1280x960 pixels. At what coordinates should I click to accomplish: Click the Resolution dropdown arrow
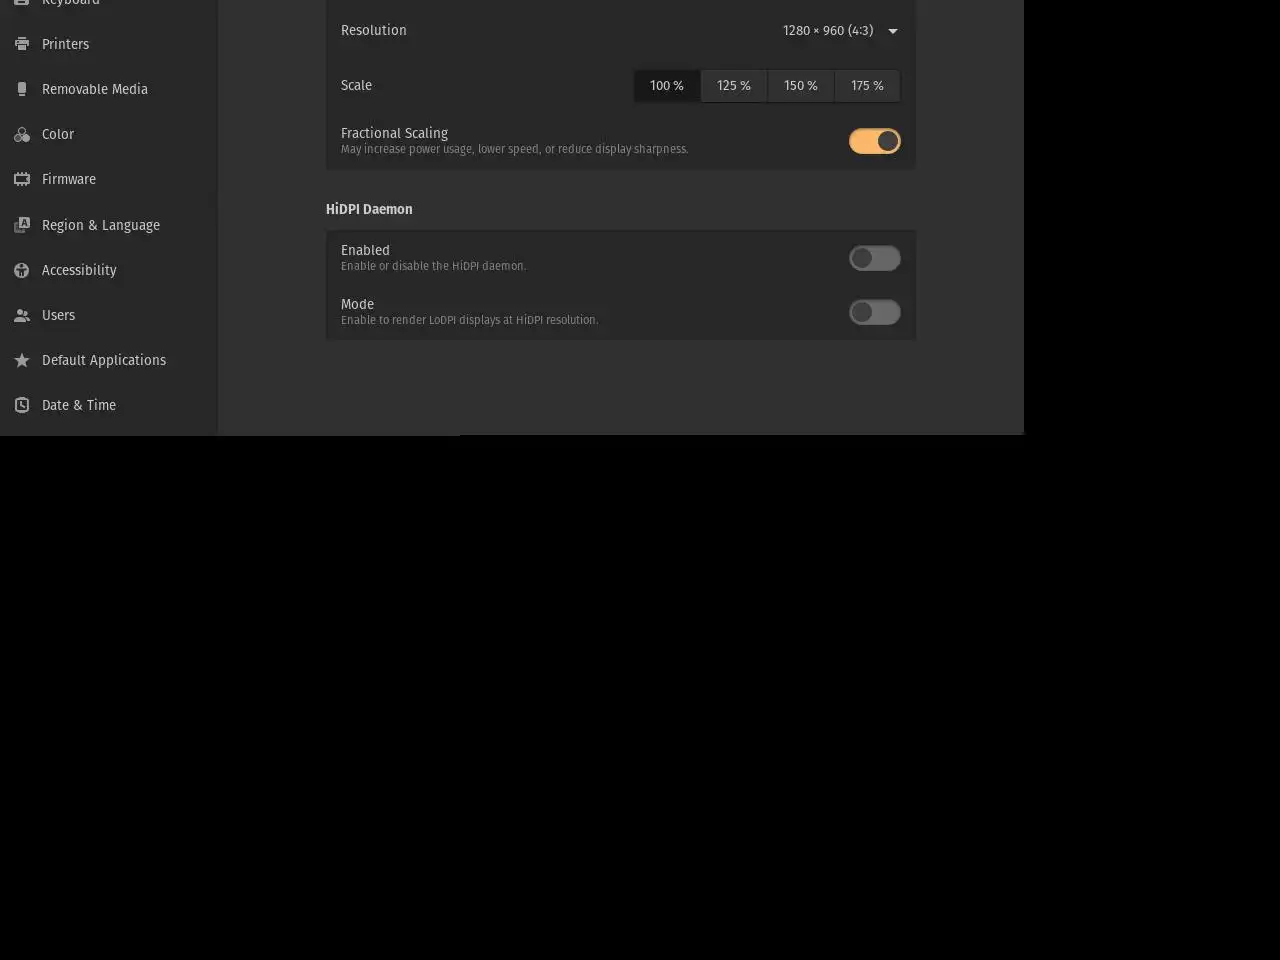pyautogui.click(x=893, y=31)
